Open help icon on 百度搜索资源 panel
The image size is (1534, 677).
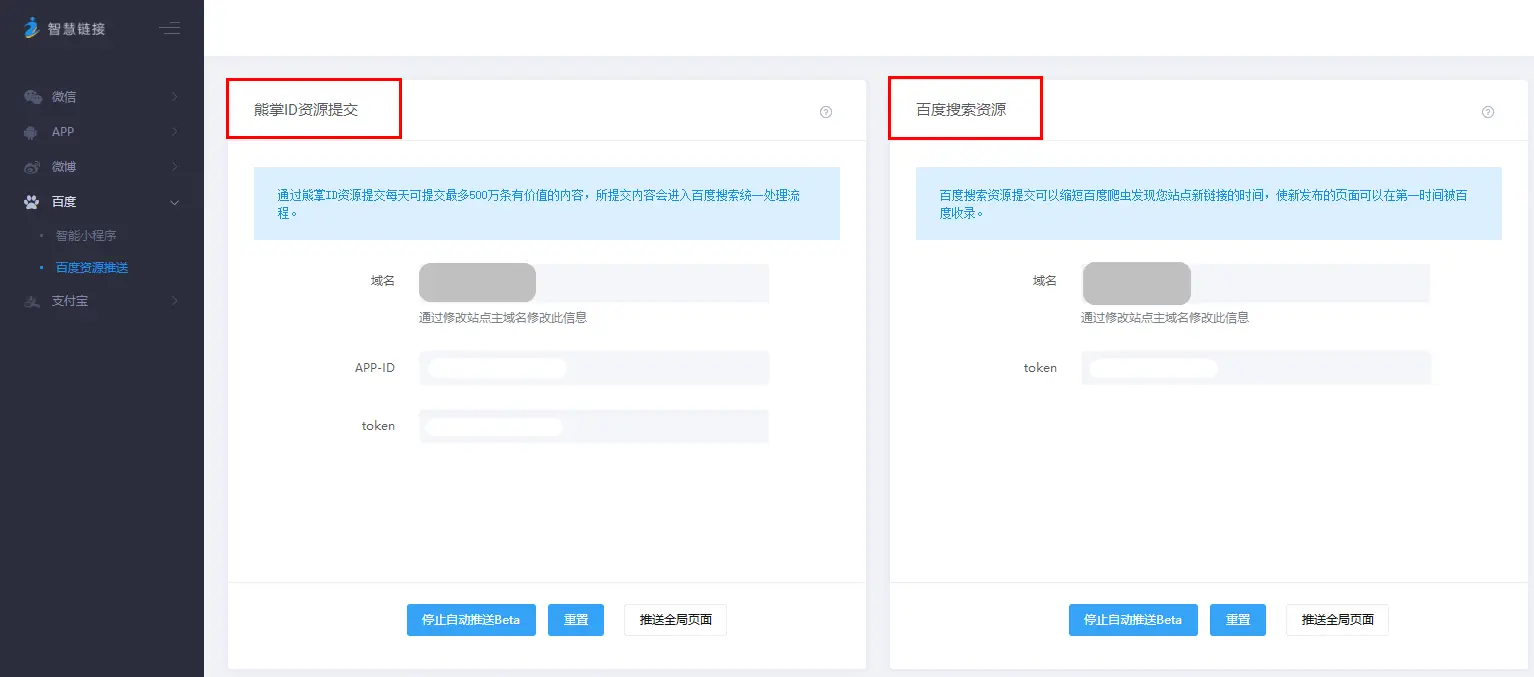1488,112
